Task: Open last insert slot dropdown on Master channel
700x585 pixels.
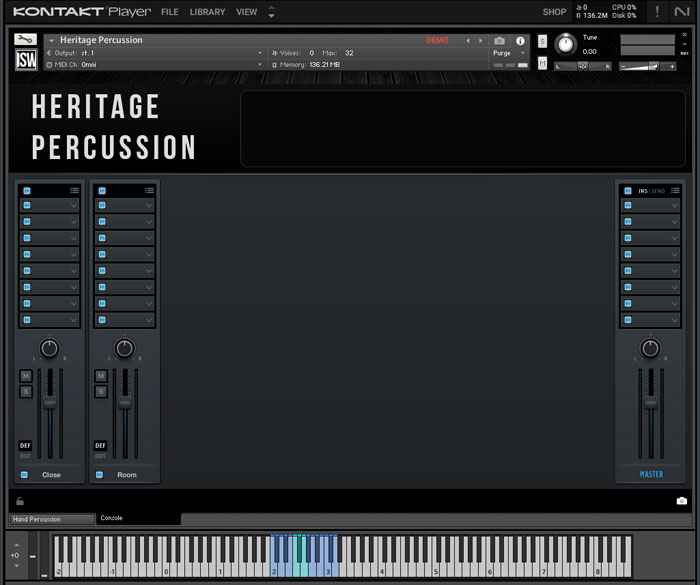Action: 675,320
